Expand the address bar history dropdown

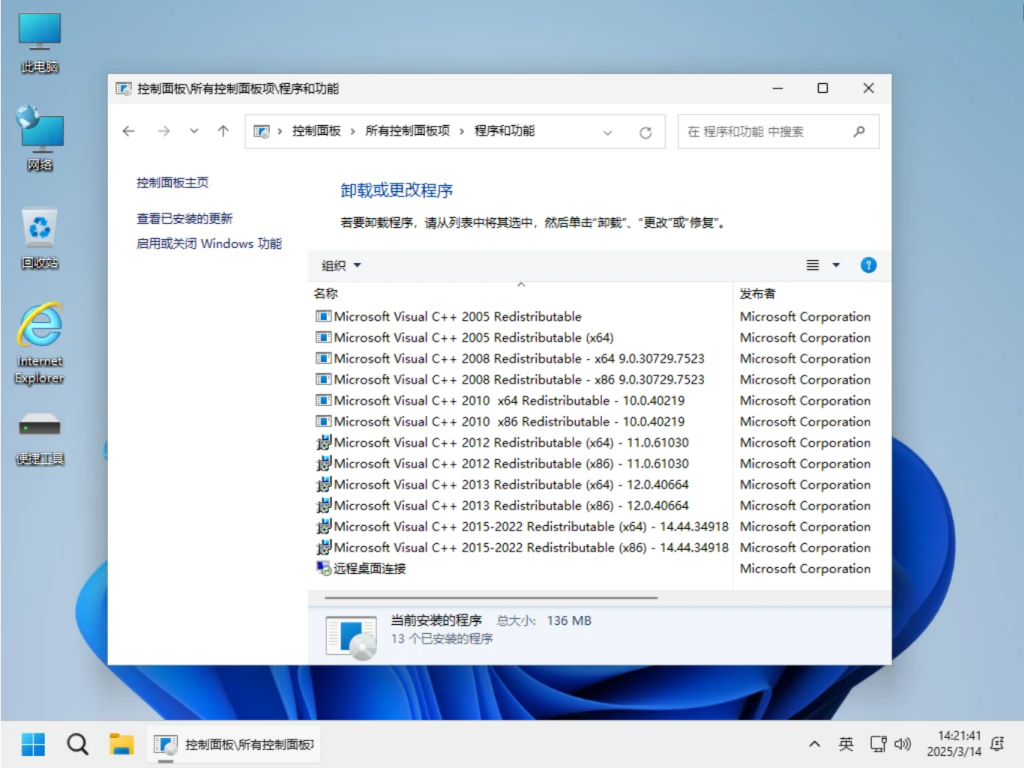point(607,133)
